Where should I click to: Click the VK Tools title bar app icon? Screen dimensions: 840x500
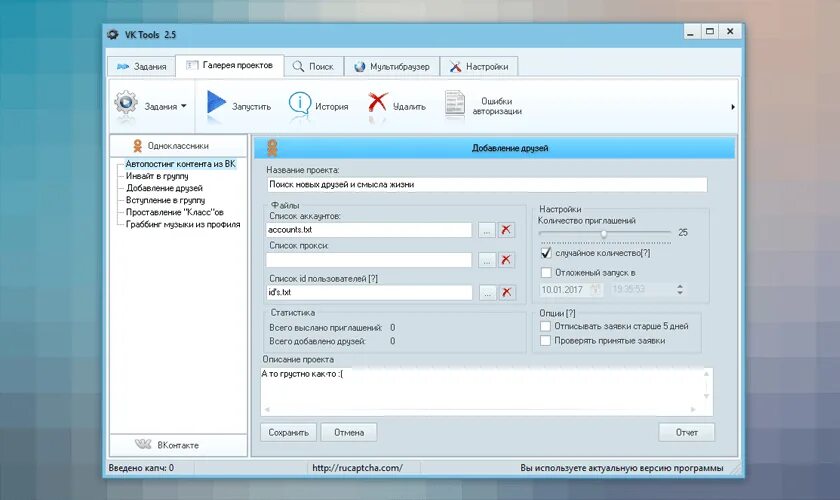pos(113,34)
